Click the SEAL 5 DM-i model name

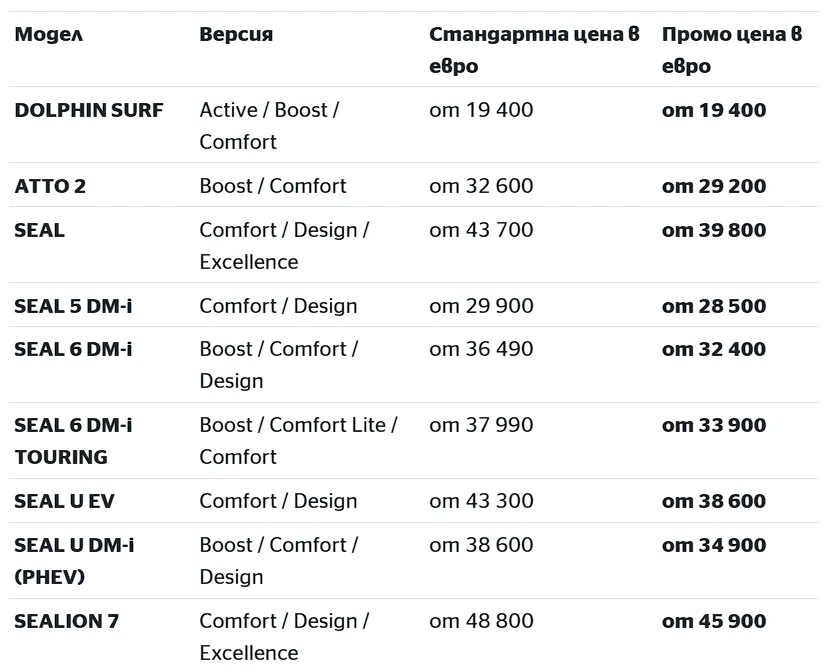[73, 306]
